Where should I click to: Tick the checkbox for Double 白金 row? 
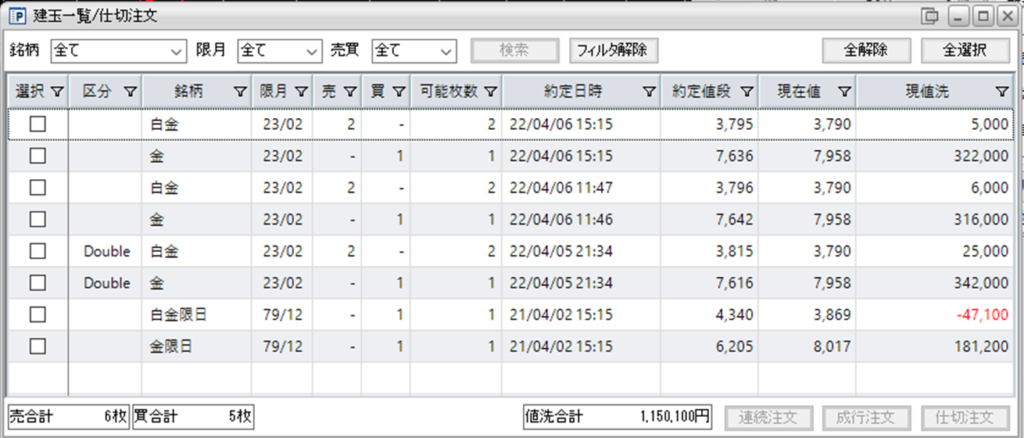(37, 251)
